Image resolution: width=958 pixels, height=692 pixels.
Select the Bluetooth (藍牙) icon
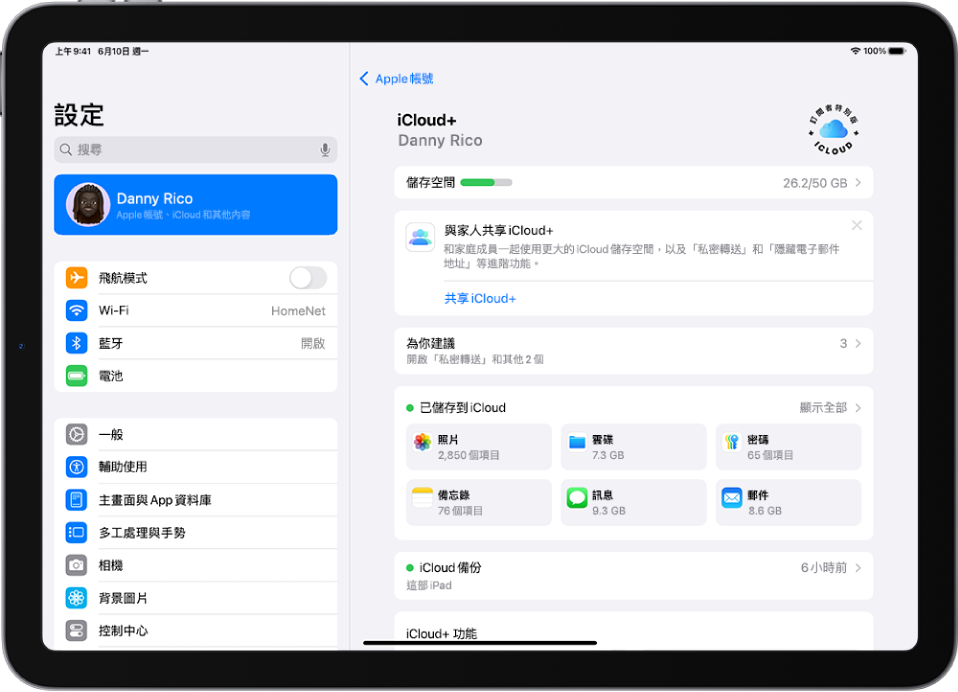pyautogui.click(x=76, y=343)
